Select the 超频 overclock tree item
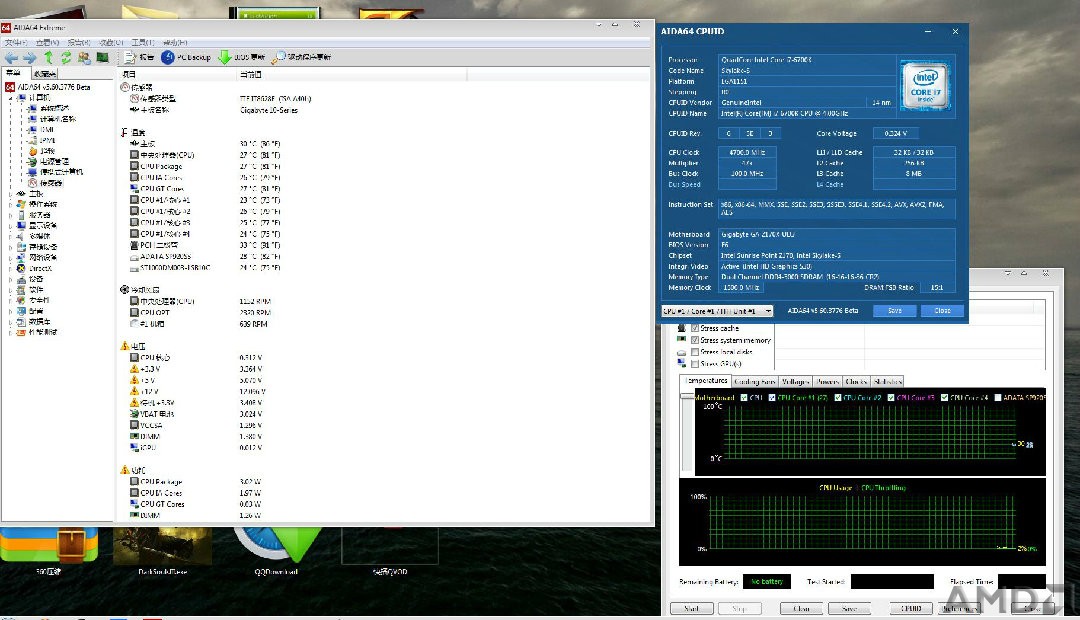1080x620 pixels. pyautogui.click(x=42, y=151)
